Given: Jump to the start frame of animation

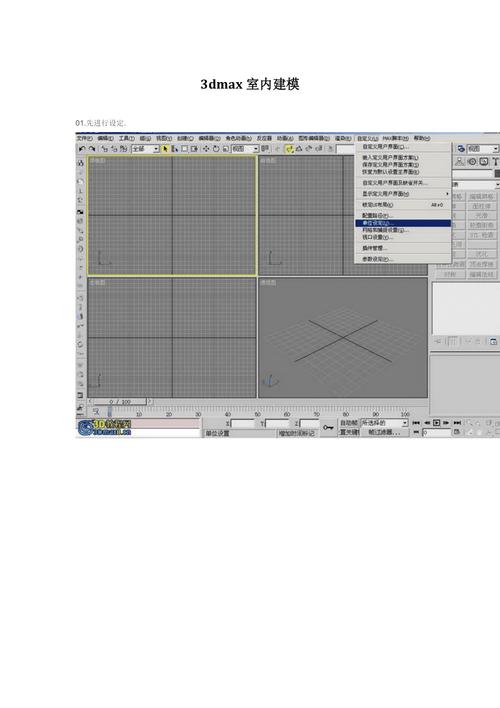Looking at the screenshot, I should [416, 423].
